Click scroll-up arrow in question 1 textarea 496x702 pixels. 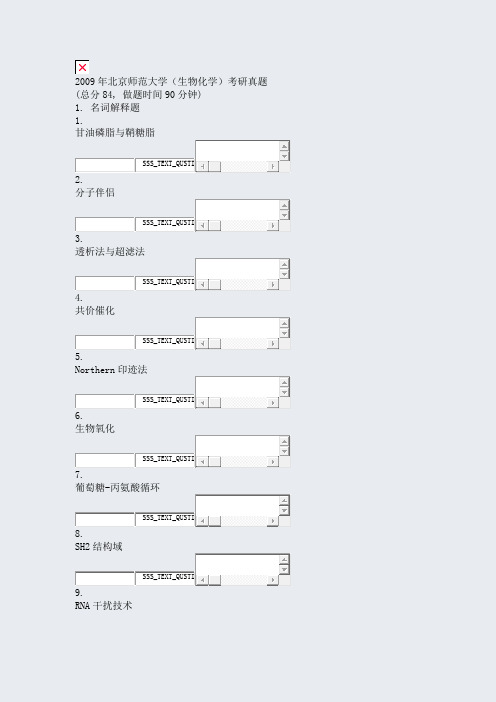click(284, 146)
